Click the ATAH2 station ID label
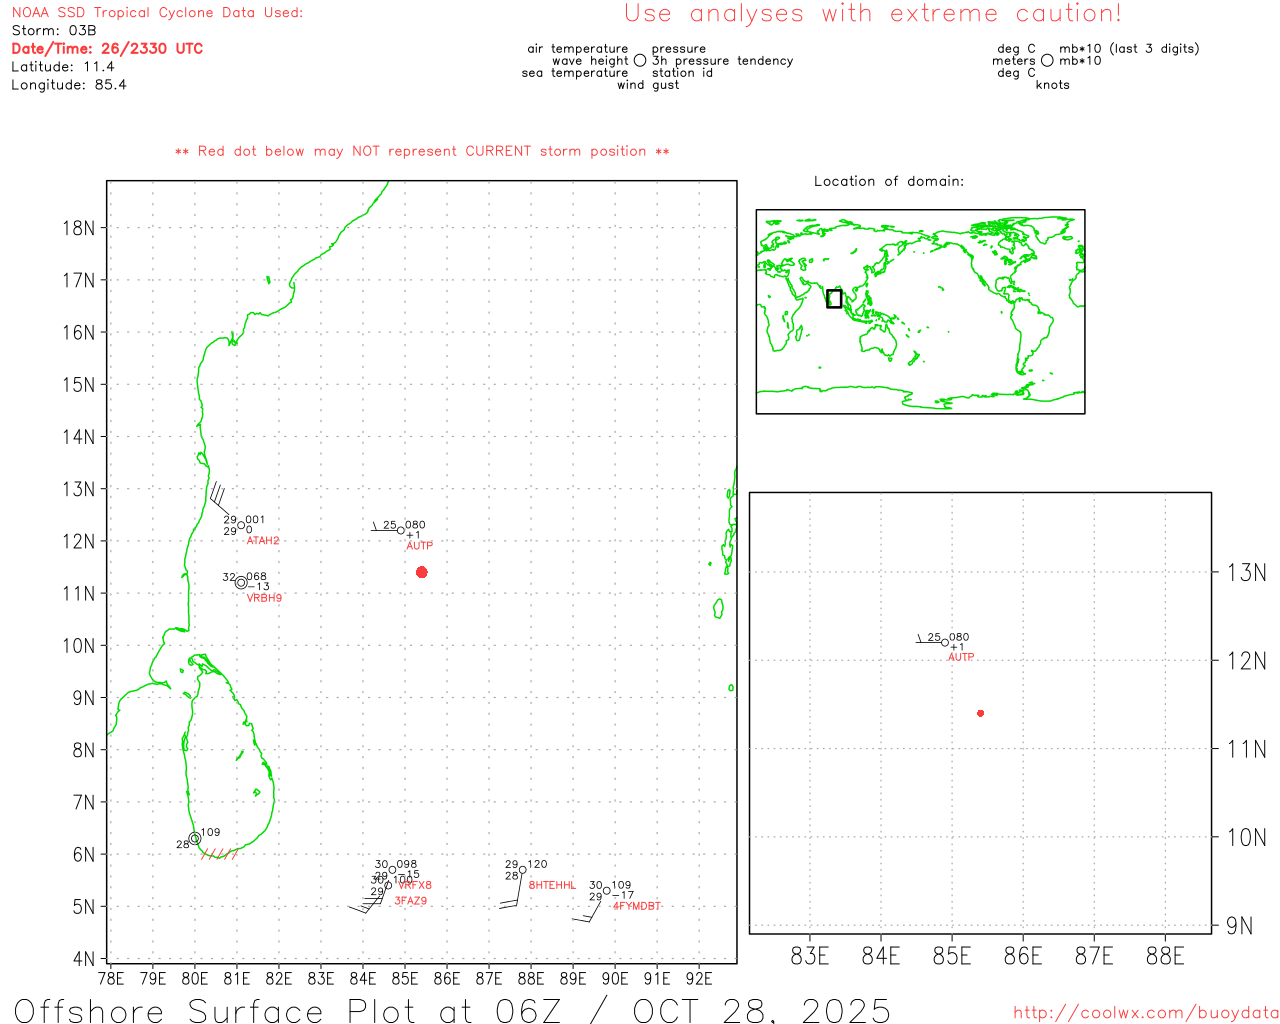 [x=263, y=541]
